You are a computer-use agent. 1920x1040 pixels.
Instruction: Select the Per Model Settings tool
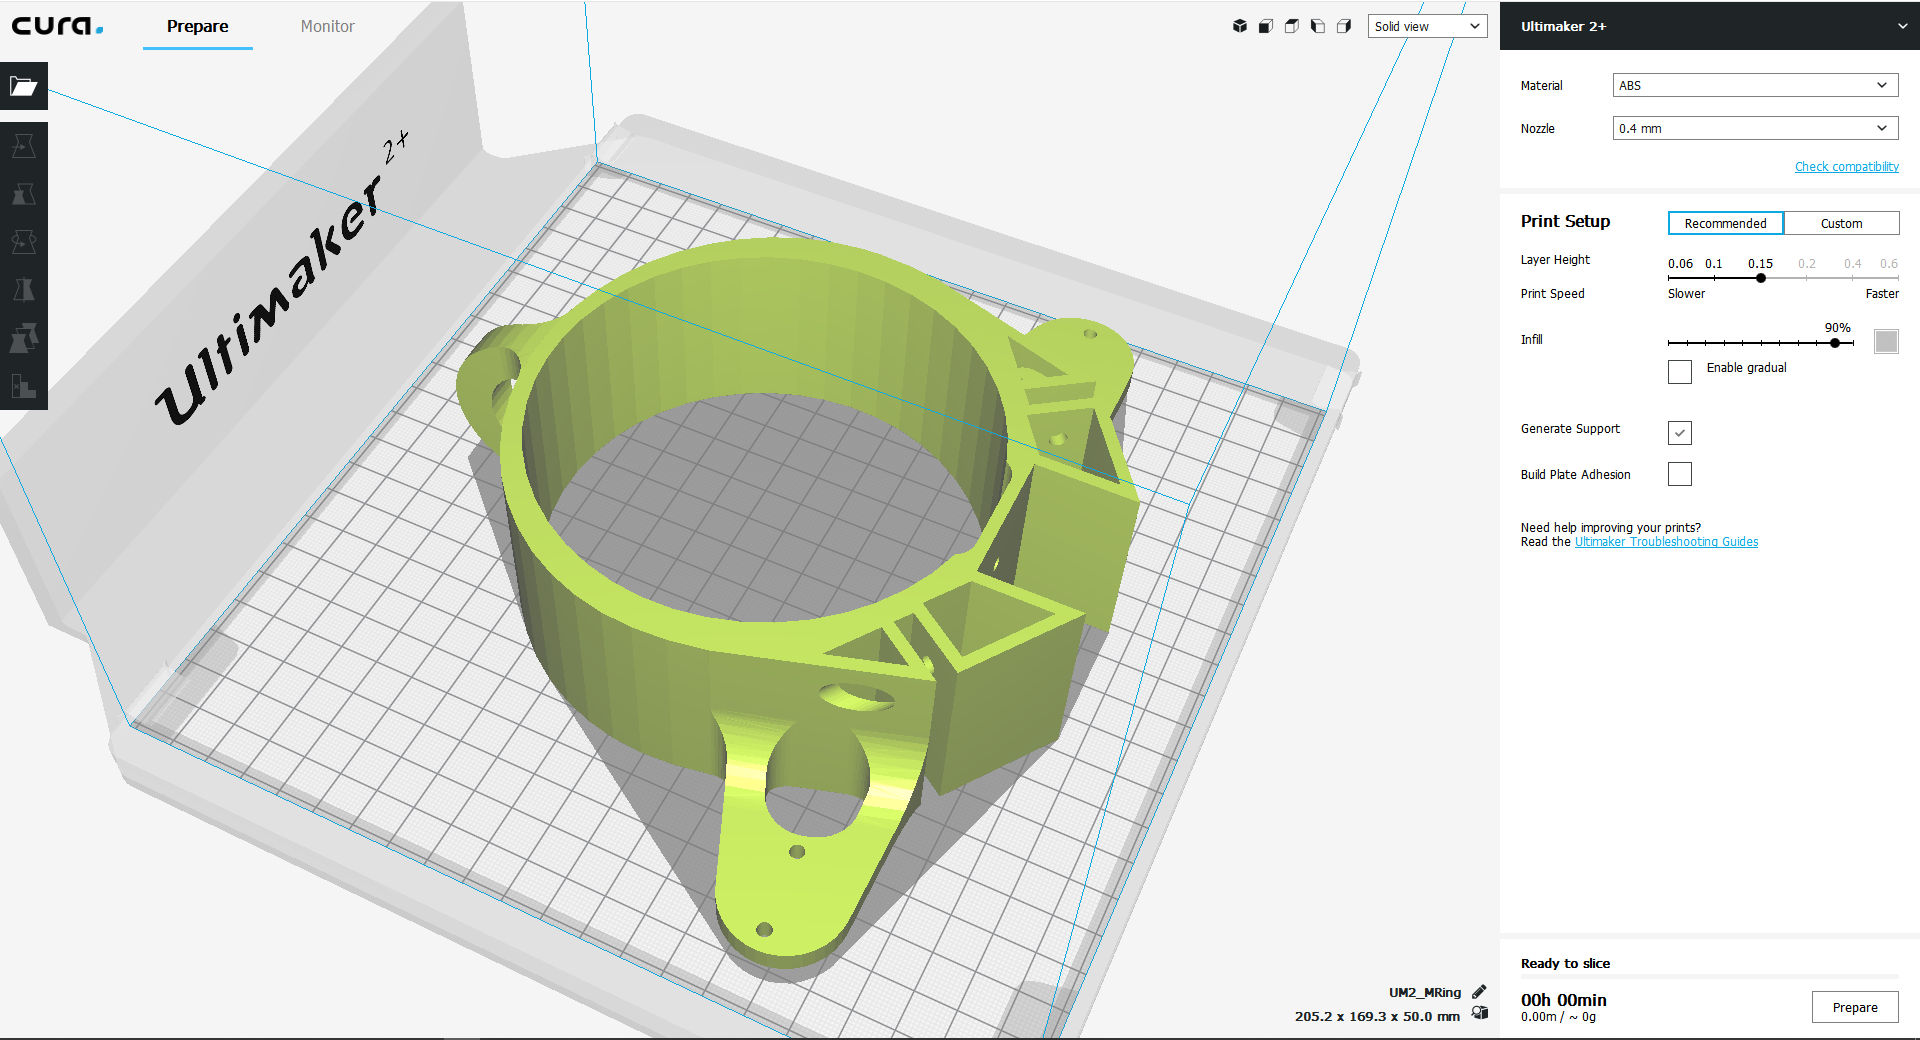[24, 338]
